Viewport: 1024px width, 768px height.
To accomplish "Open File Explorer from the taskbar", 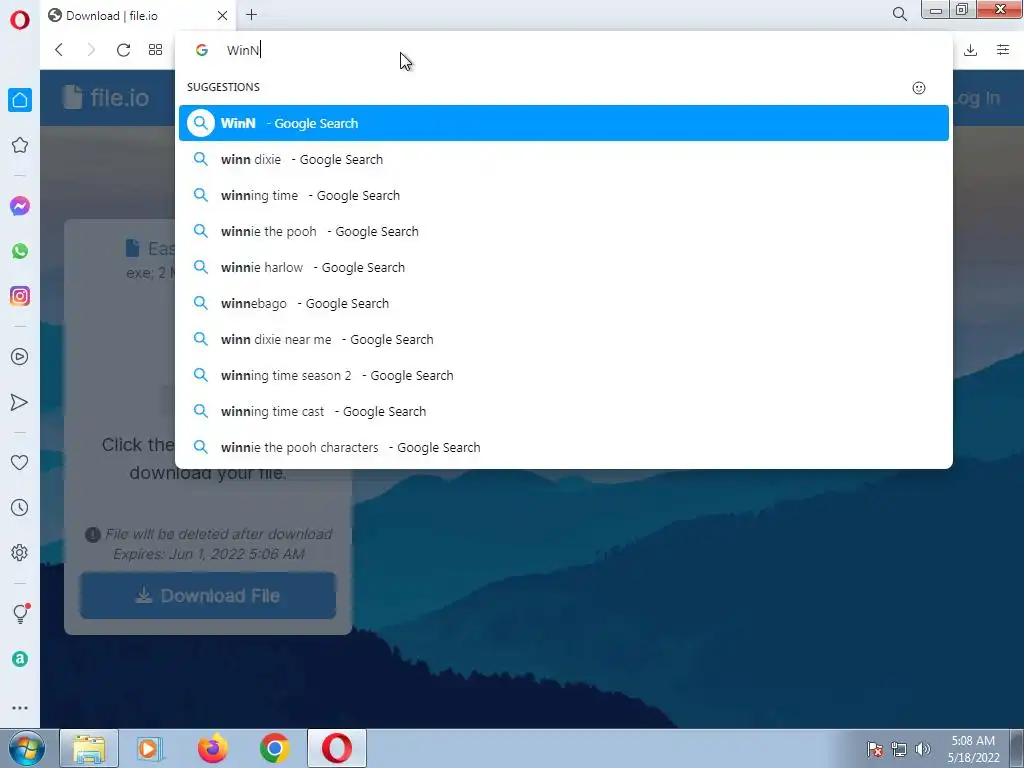I will coord(89,748).
